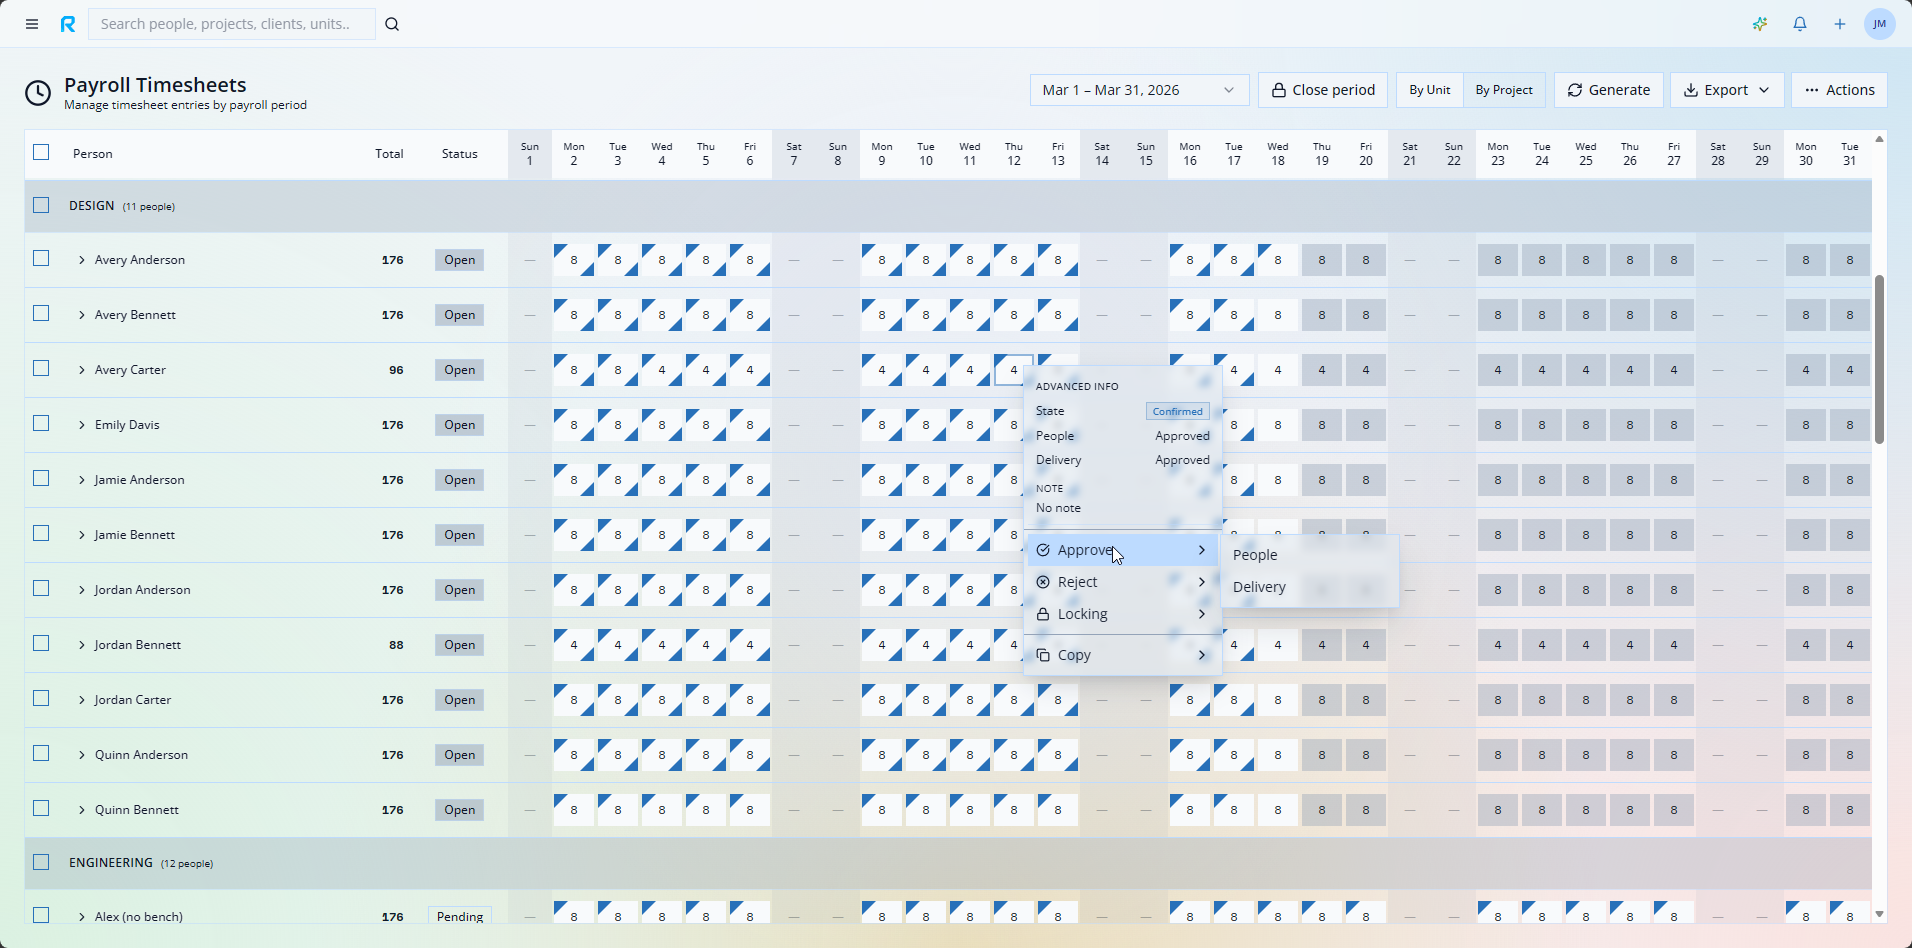Screen dimensions: 1912x948
Task: Click the Actions ellipsis button
Action: [1839, 89]
